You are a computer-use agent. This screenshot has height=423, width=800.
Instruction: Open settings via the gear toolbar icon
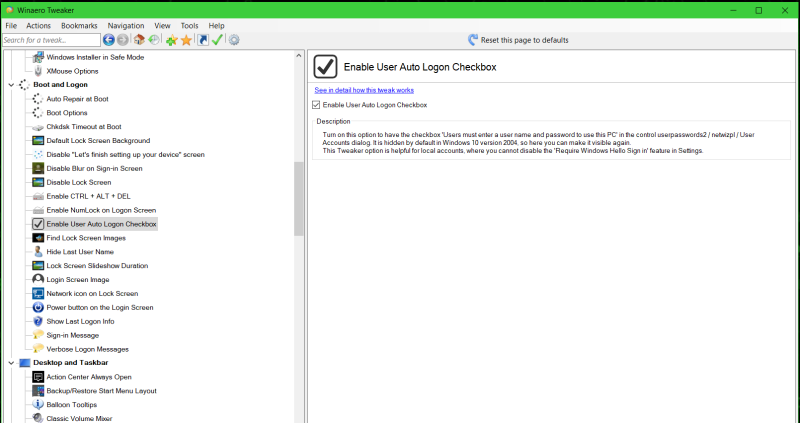pos(234,40)
